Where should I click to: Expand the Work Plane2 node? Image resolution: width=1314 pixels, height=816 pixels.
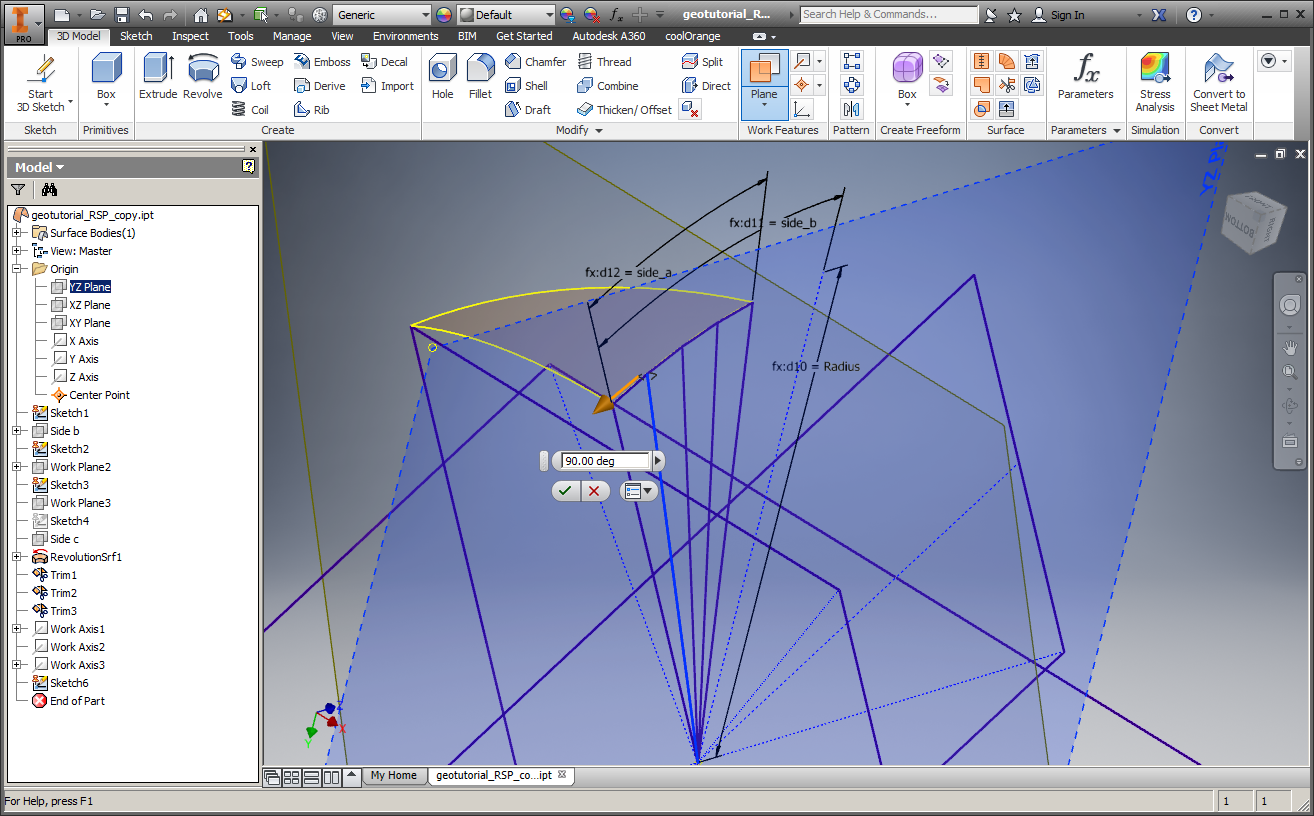[x=17, y=467]
